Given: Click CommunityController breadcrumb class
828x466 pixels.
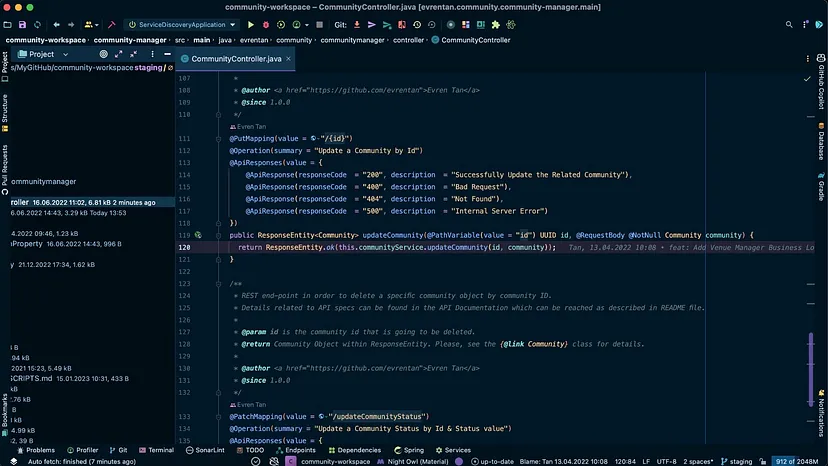Looking at the screenshot, I should (x=471, y=40).
